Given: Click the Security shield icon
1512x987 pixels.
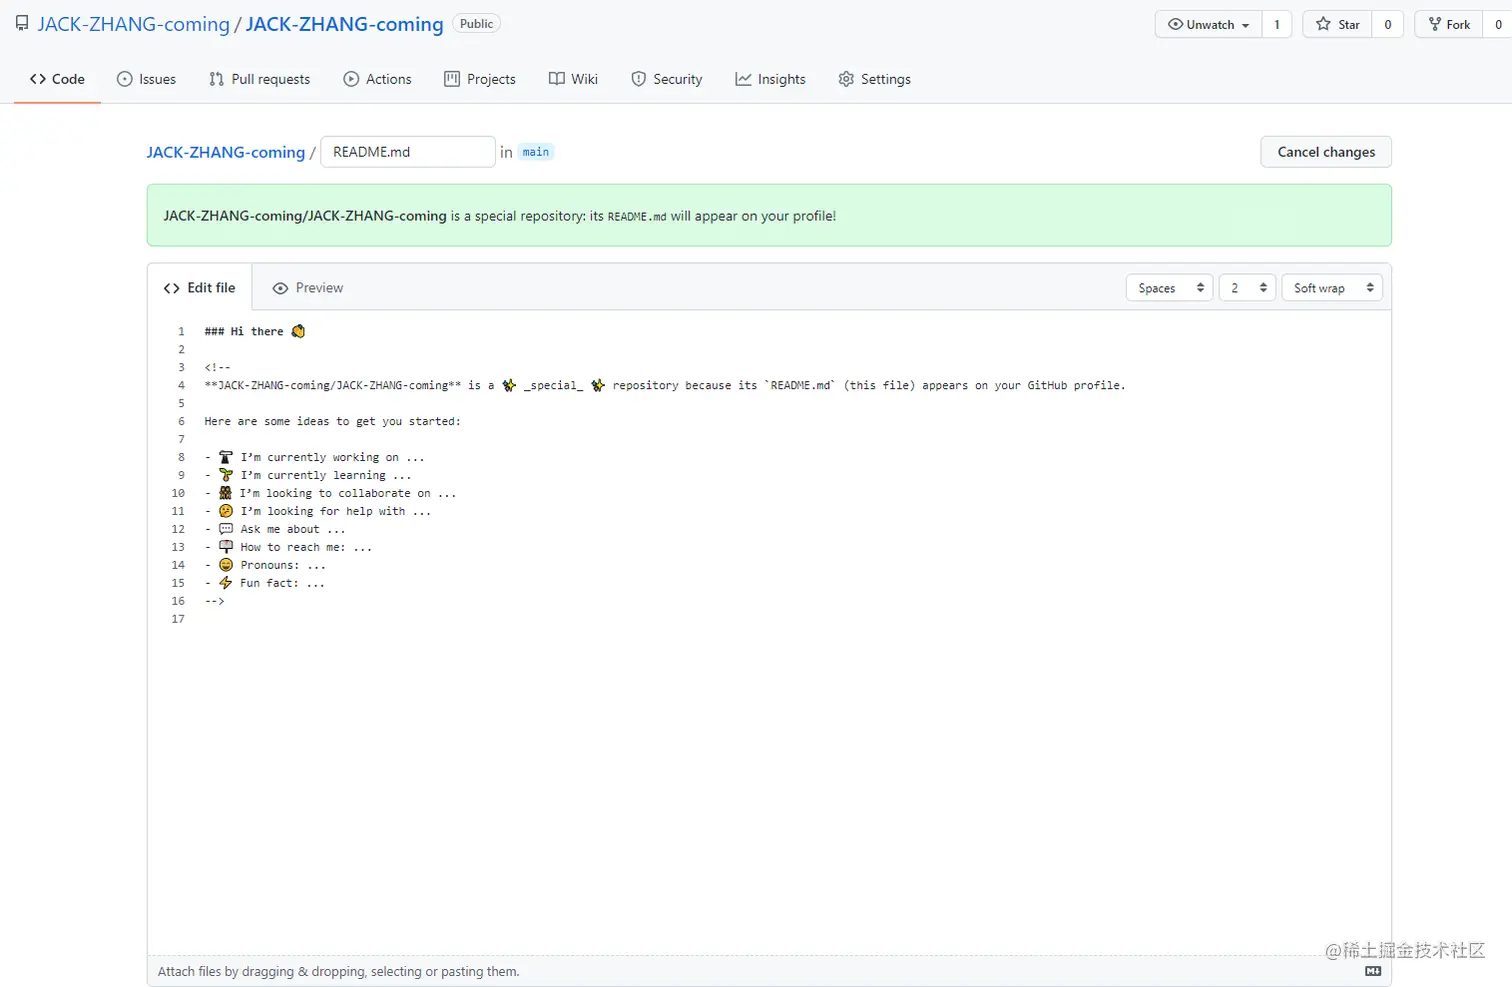Looking at the screenshot, I should click(638, 79).
